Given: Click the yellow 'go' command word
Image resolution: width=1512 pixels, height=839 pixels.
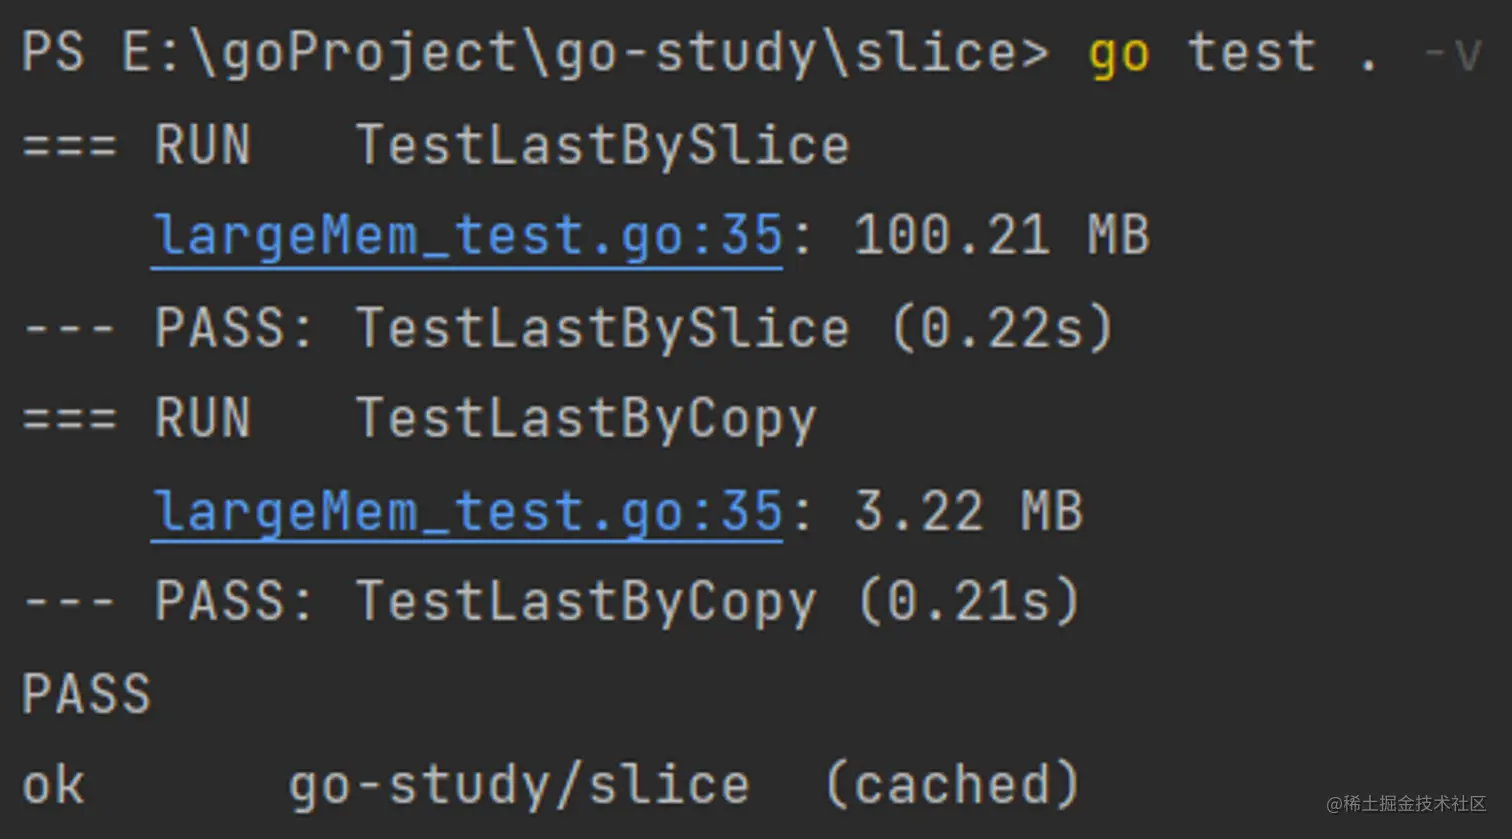Looking at the screenshot, I should pos(1119,54).
